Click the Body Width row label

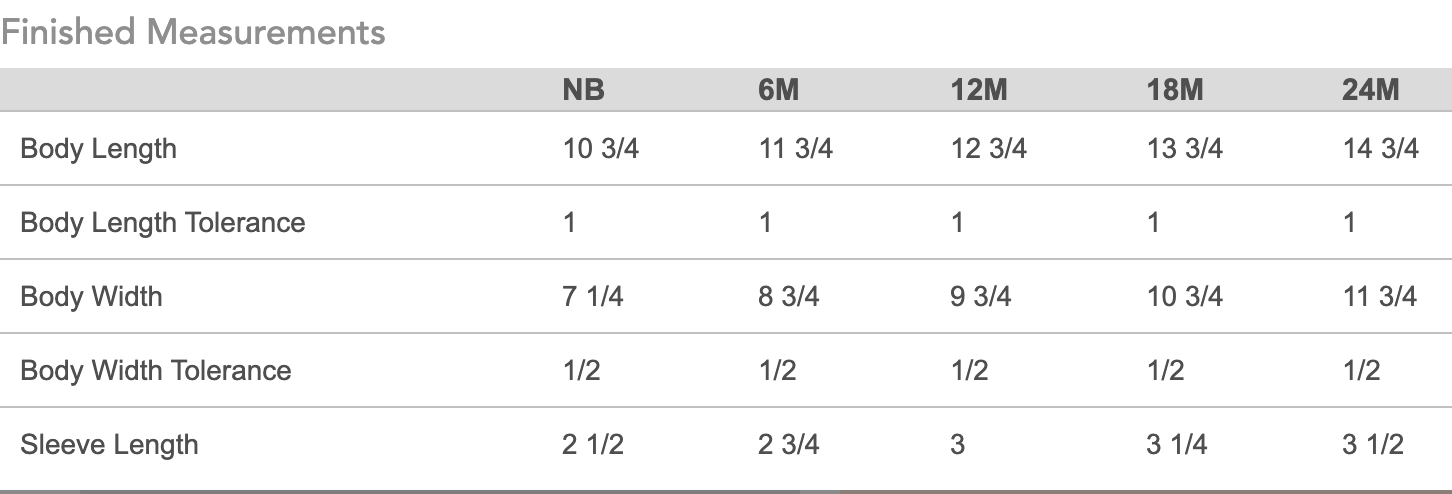(x=91, y=296)
